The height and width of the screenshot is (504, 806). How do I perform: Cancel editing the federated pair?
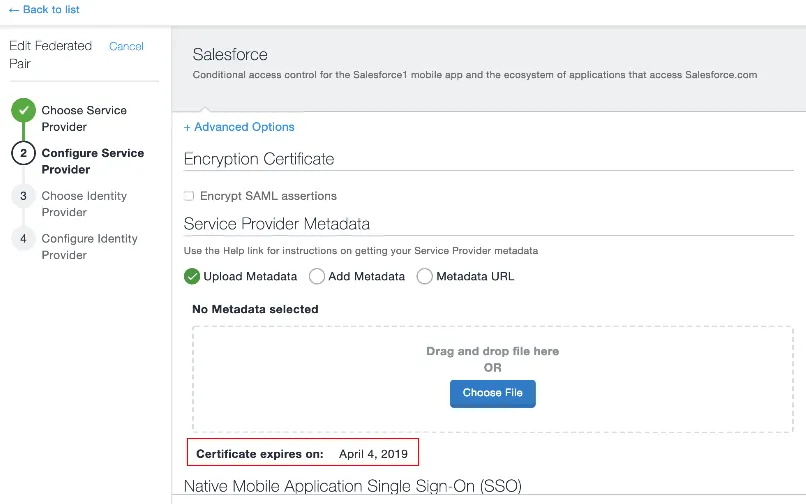point(126,46)
